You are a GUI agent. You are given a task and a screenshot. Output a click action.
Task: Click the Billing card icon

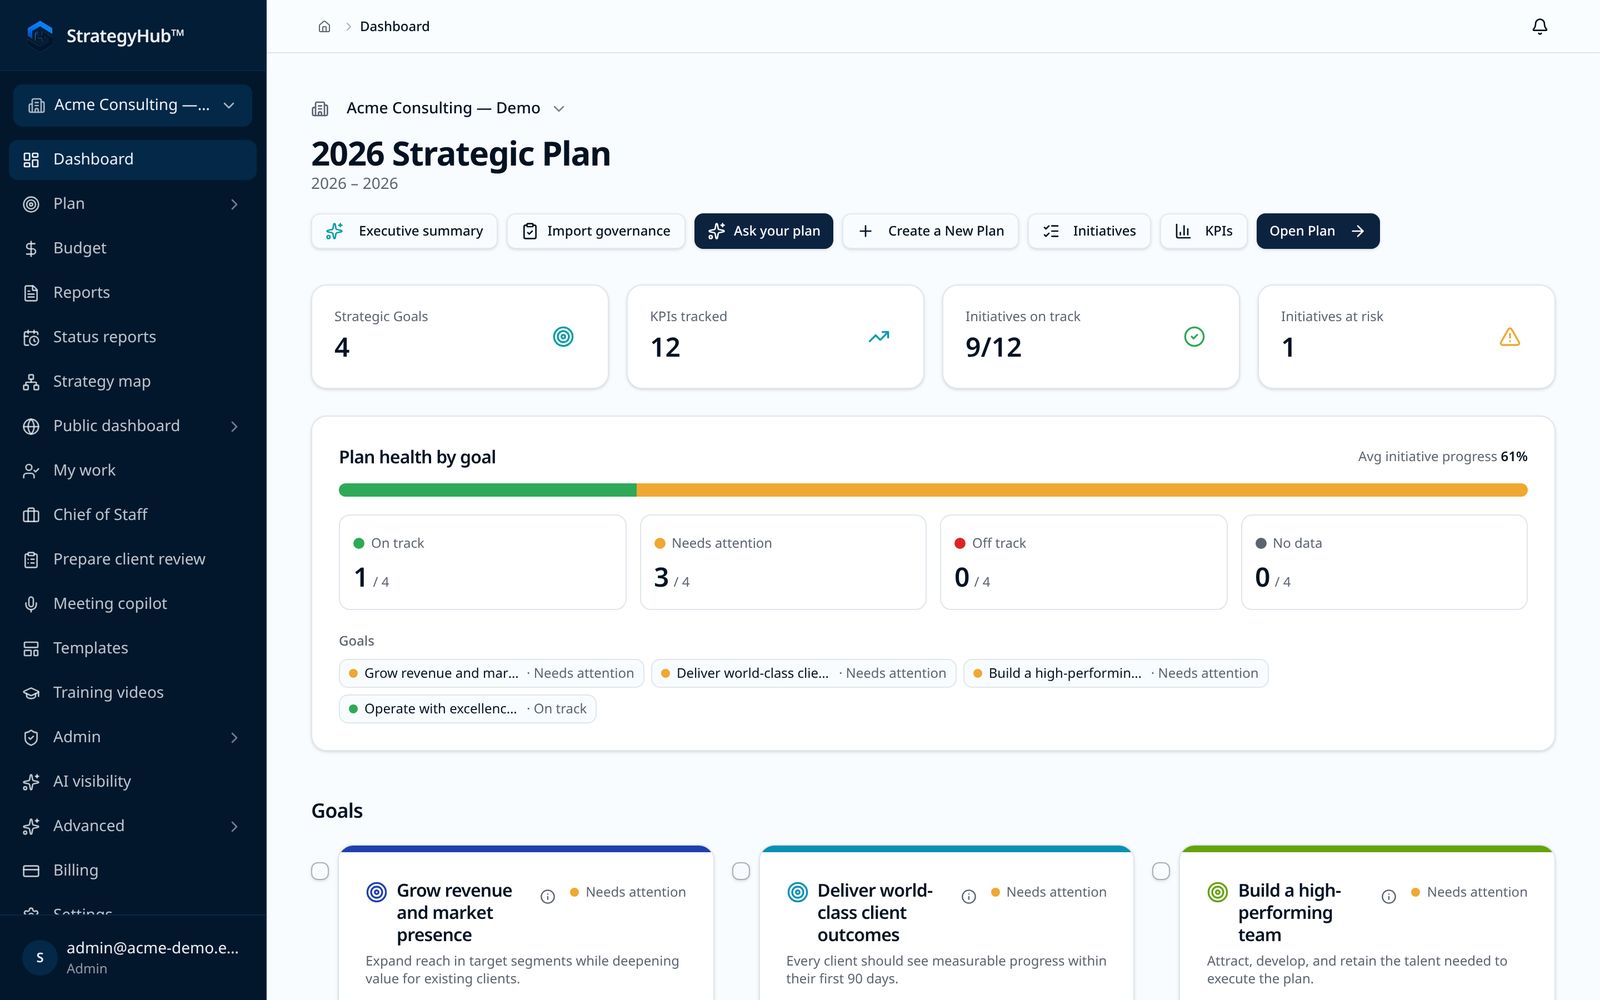31,870
